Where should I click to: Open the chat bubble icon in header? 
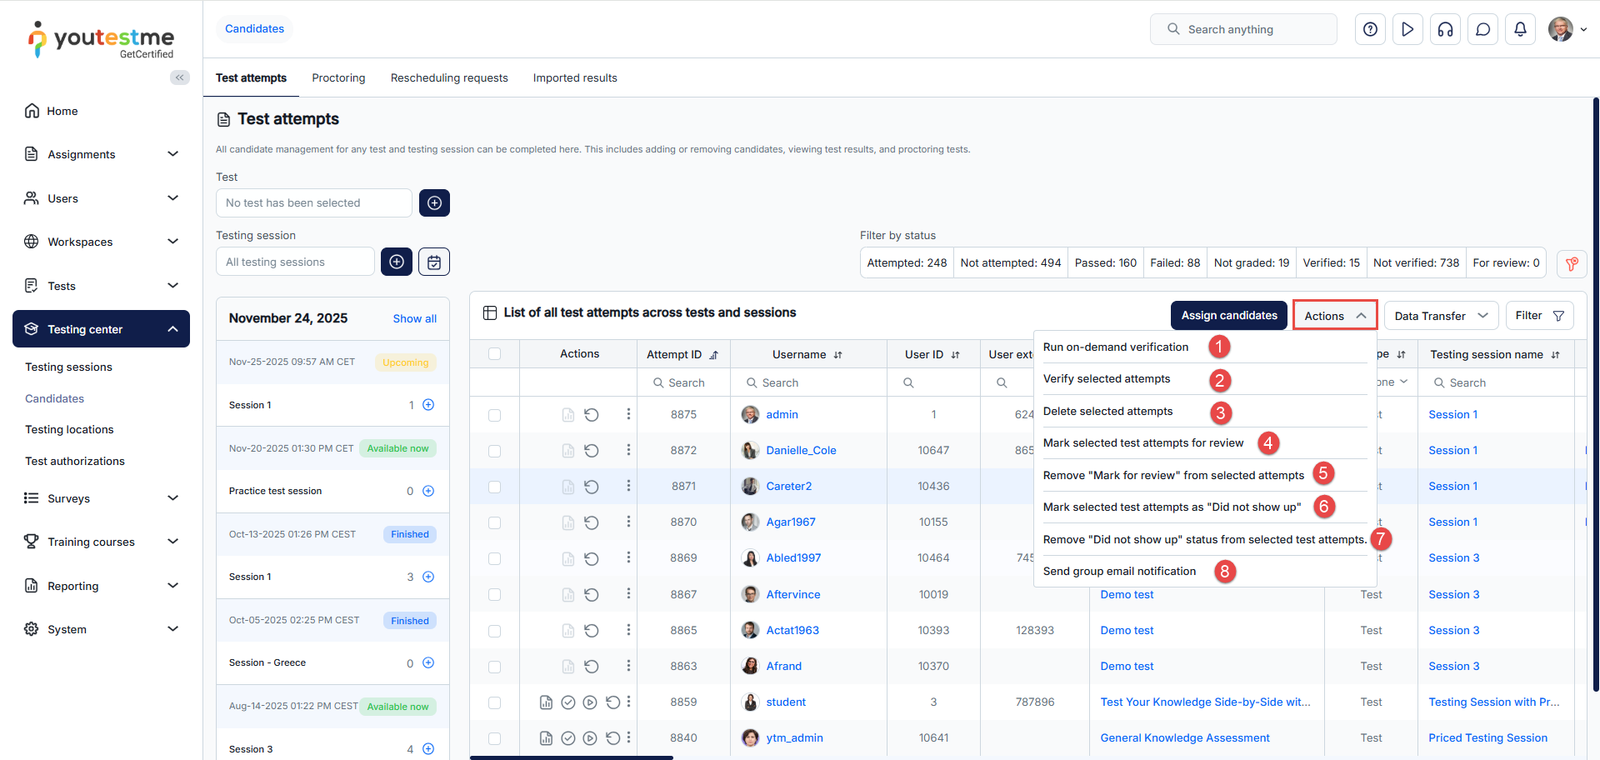tap(1483, 29)
